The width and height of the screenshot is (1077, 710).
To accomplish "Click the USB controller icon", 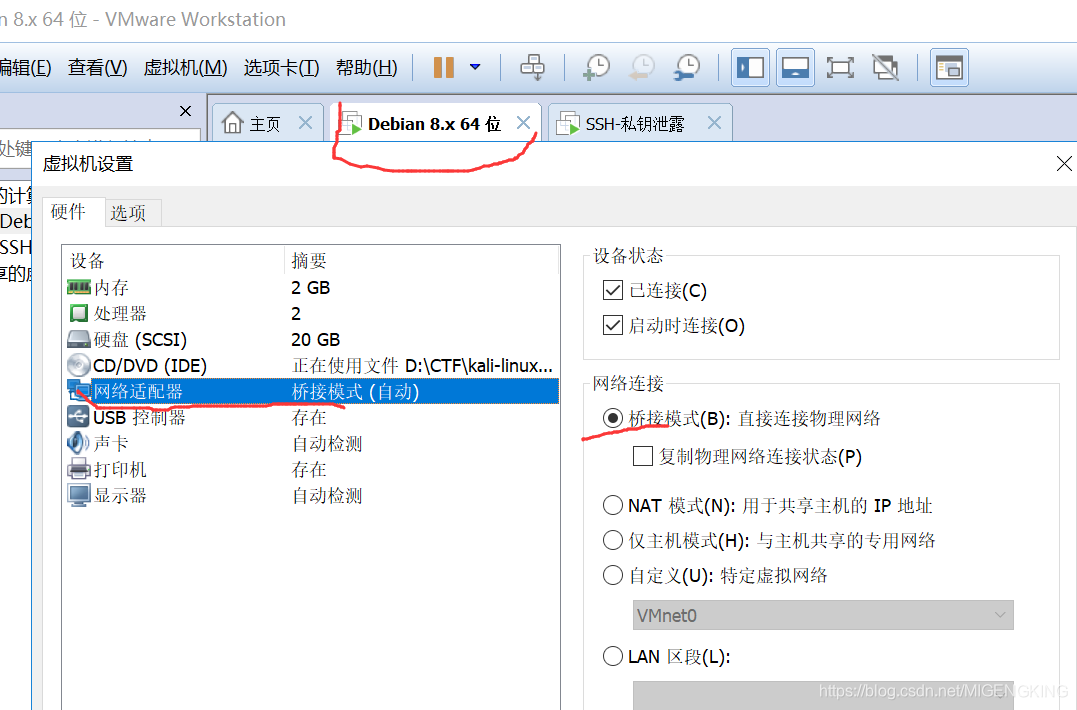I will (79, 417).
